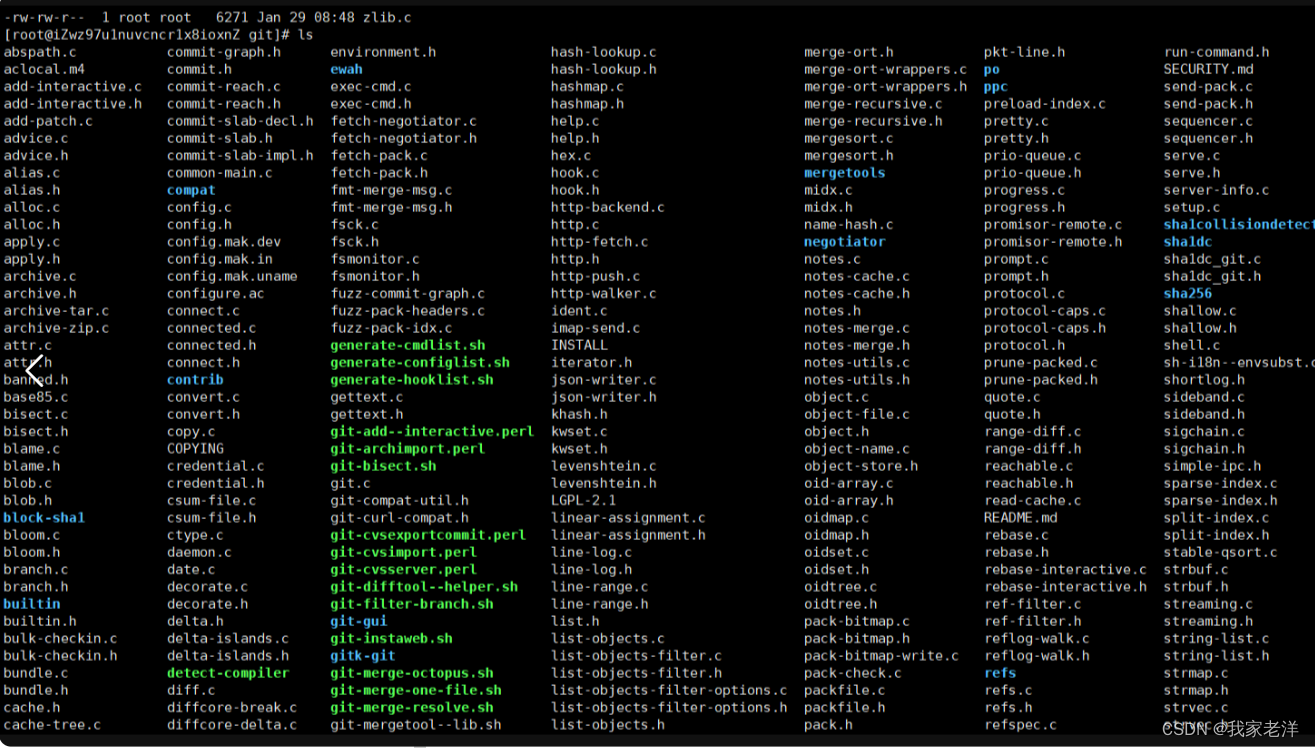Click git-merge-resolve.sh entry
Screen dimensions: 1315x748
tap(412, 707)
